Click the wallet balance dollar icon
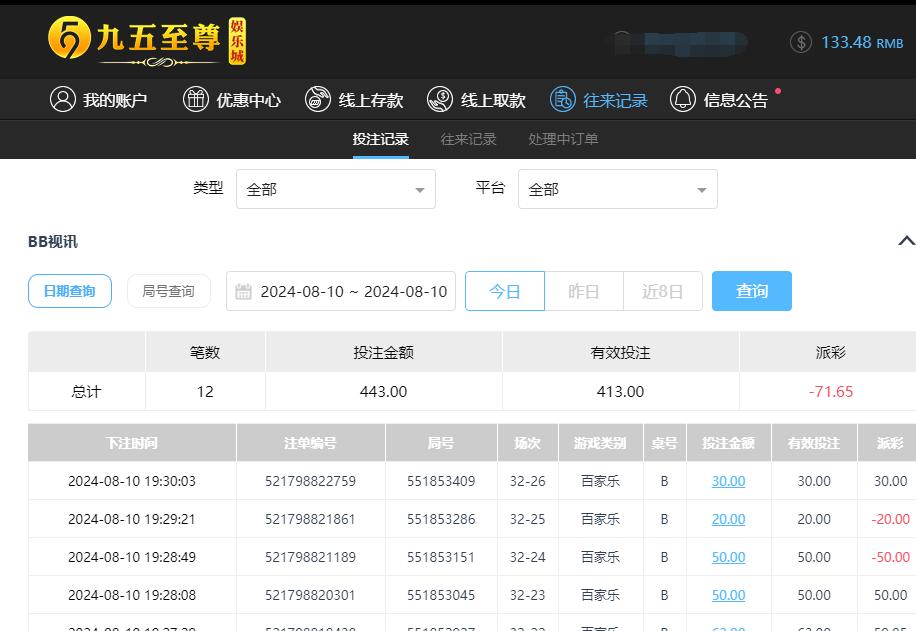Screen dimensions: 916x631 (799, 42)
